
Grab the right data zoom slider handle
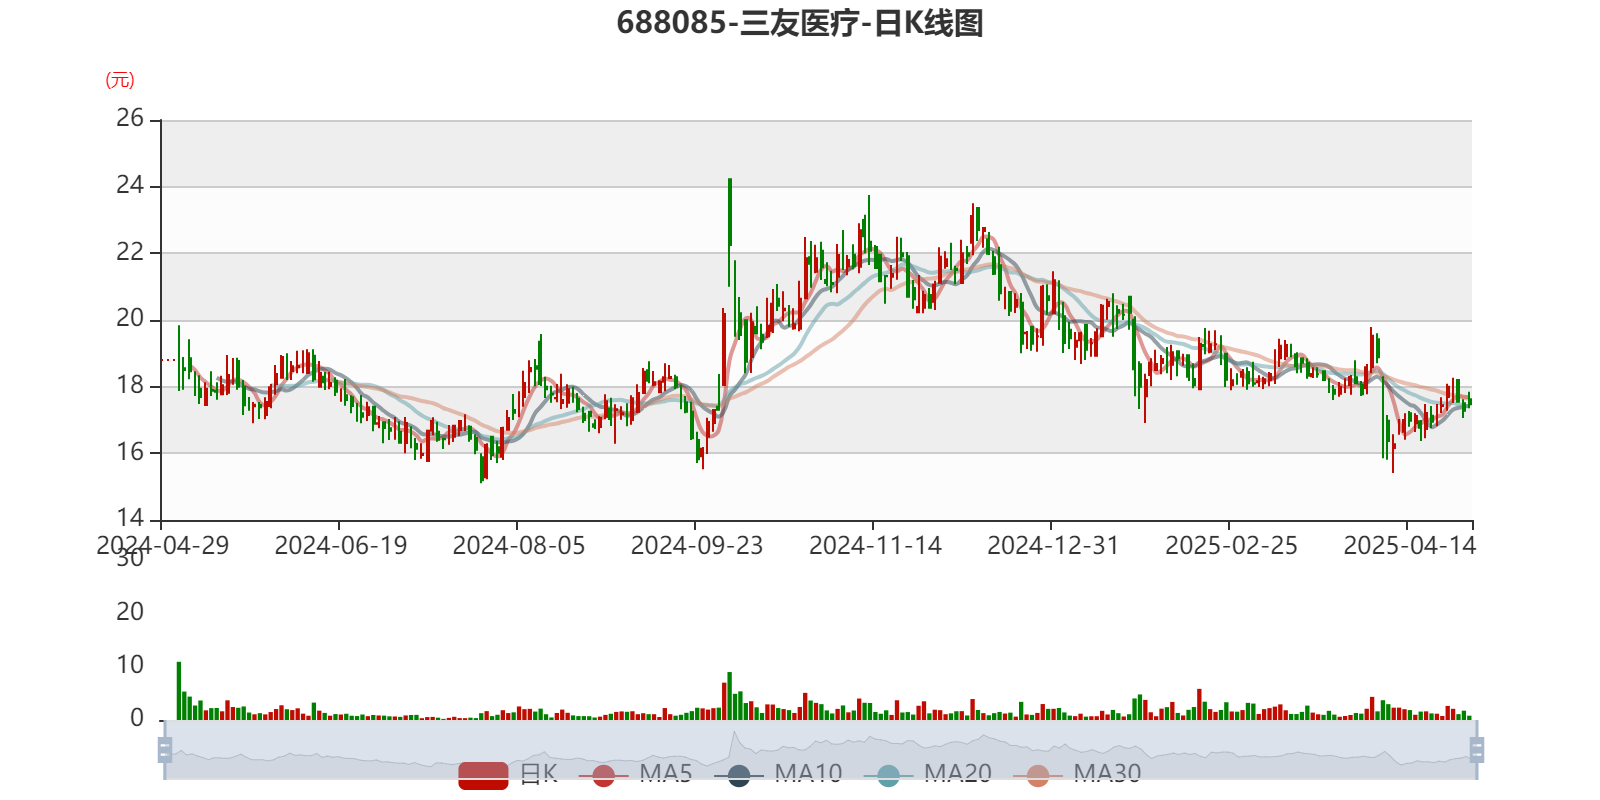pos(1476,749)
